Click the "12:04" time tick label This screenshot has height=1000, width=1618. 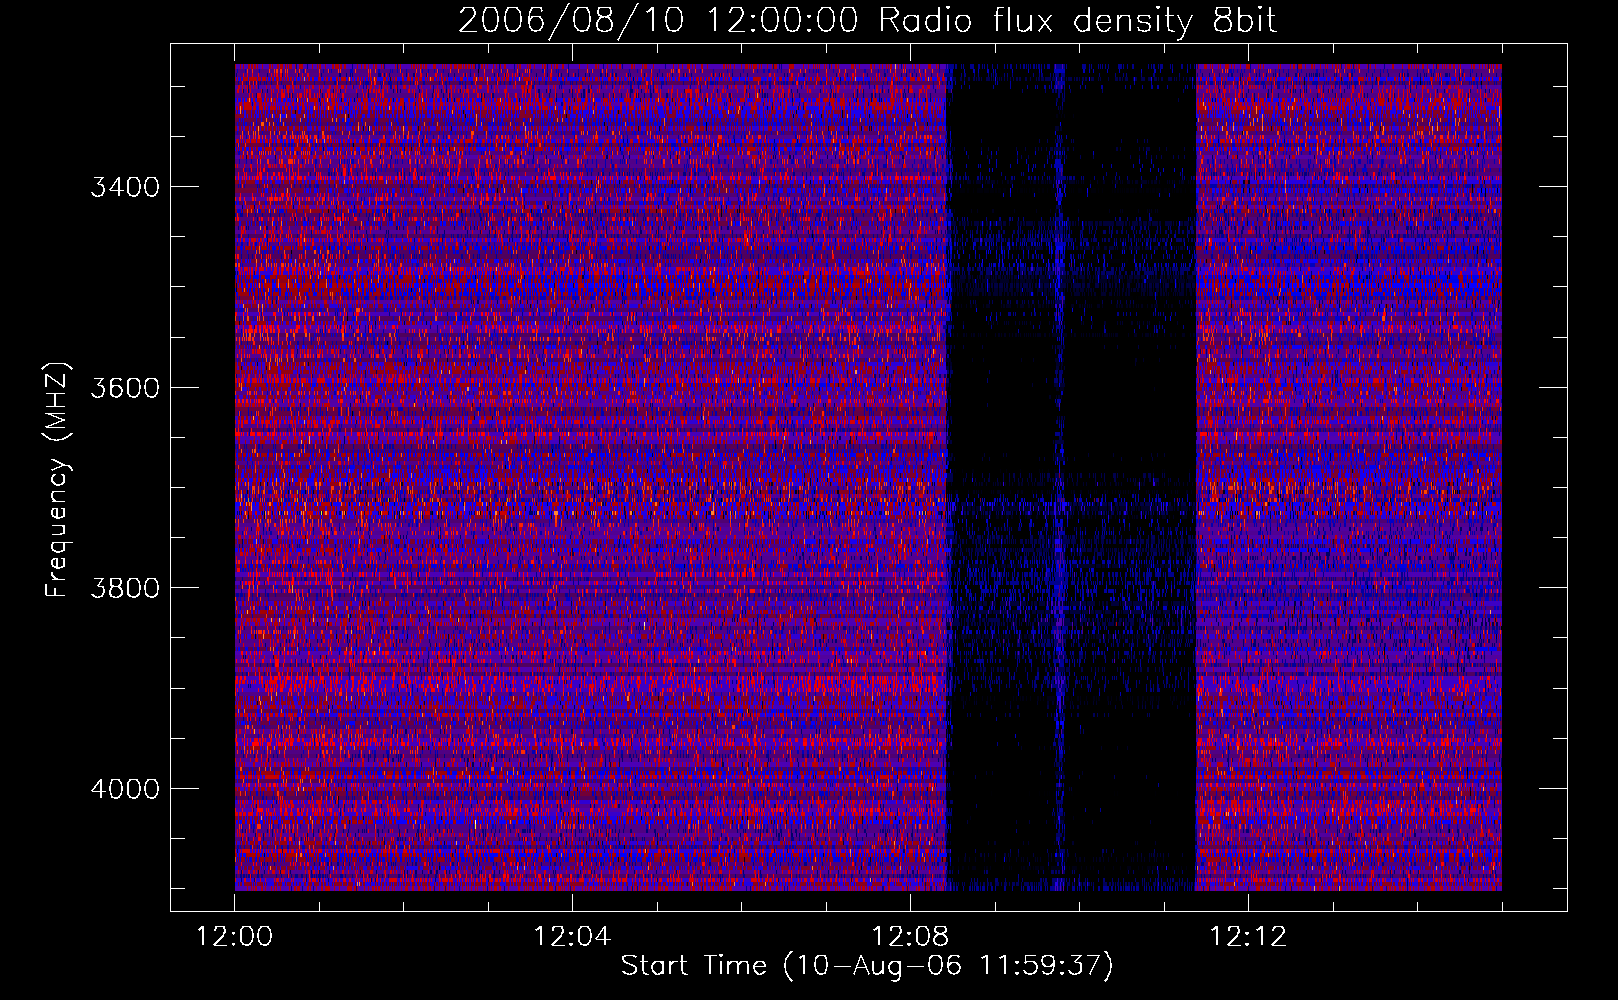(x=572, y=937)
